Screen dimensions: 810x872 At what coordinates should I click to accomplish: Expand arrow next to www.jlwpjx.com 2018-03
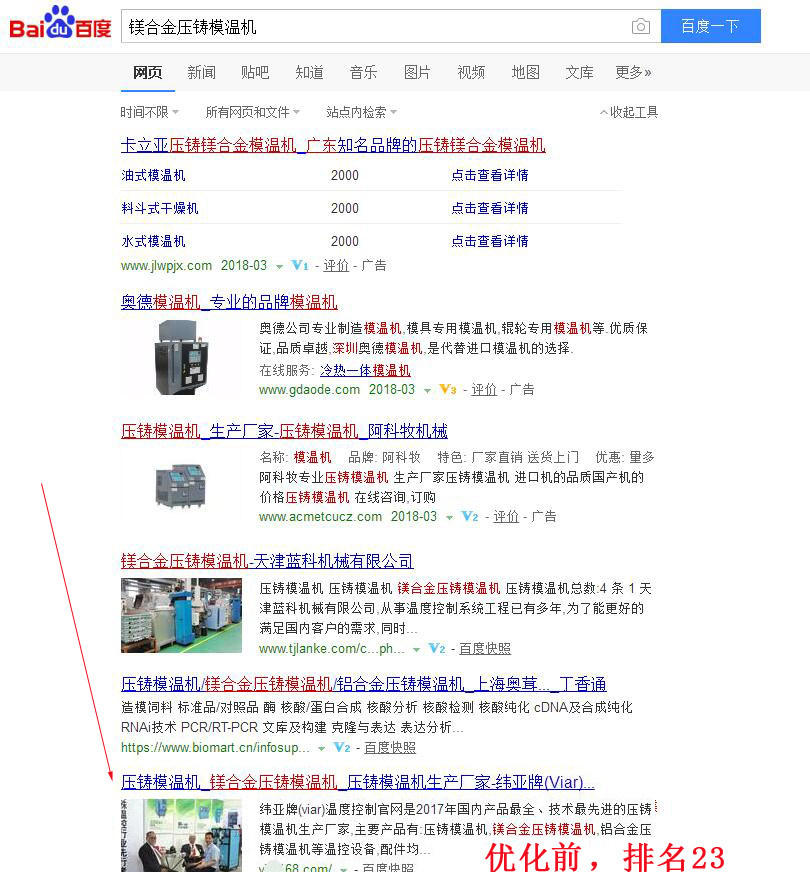pyautogui.click(x=279, y=267)
